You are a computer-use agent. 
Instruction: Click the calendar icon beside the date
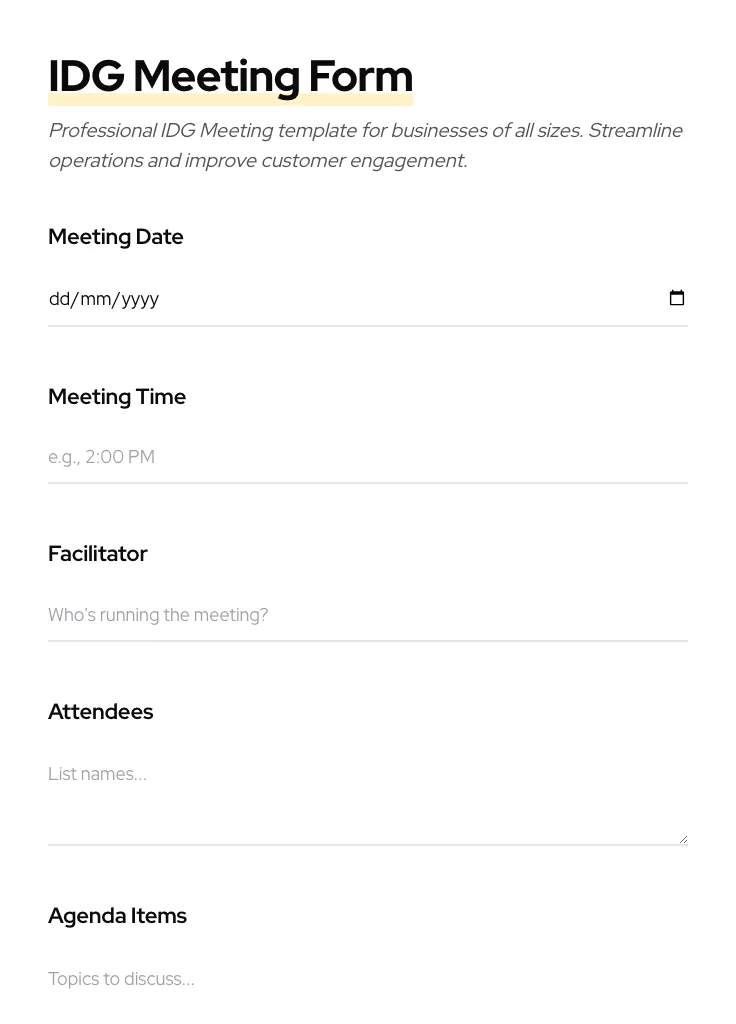[677, 298]
